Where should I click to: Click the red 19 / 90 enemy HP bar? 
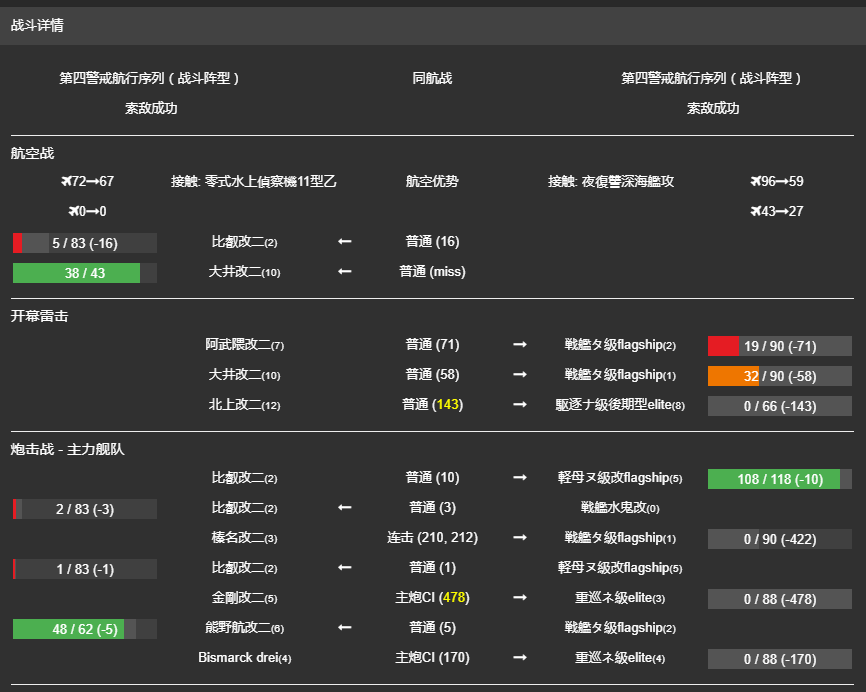(781, 345)
